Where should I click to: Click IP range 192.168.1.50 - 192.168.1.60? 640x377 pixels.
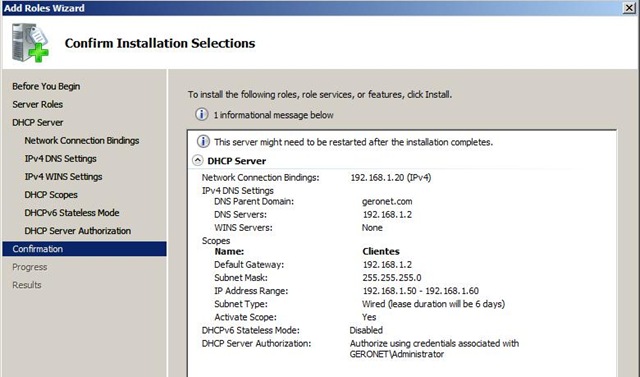point(420,291)
